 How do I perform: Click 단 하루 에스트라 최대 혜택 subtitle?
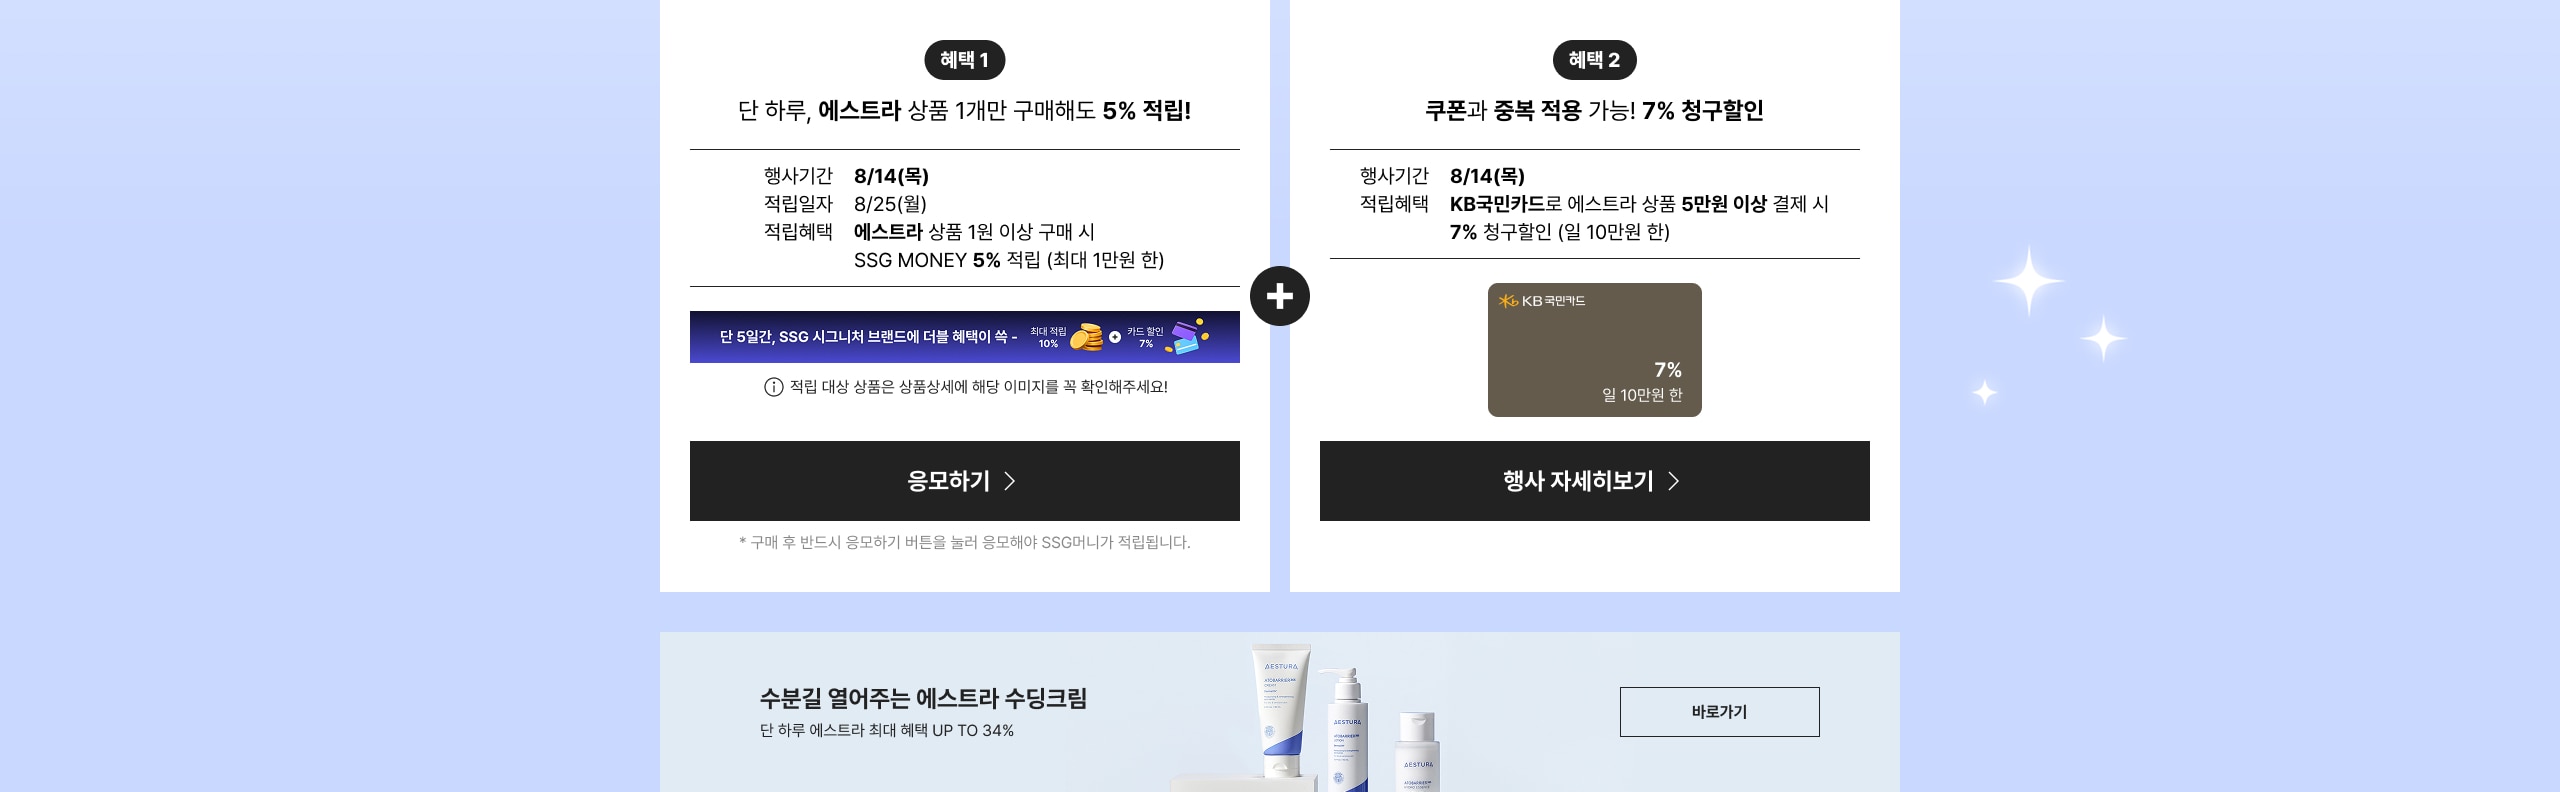coord(887,731)
